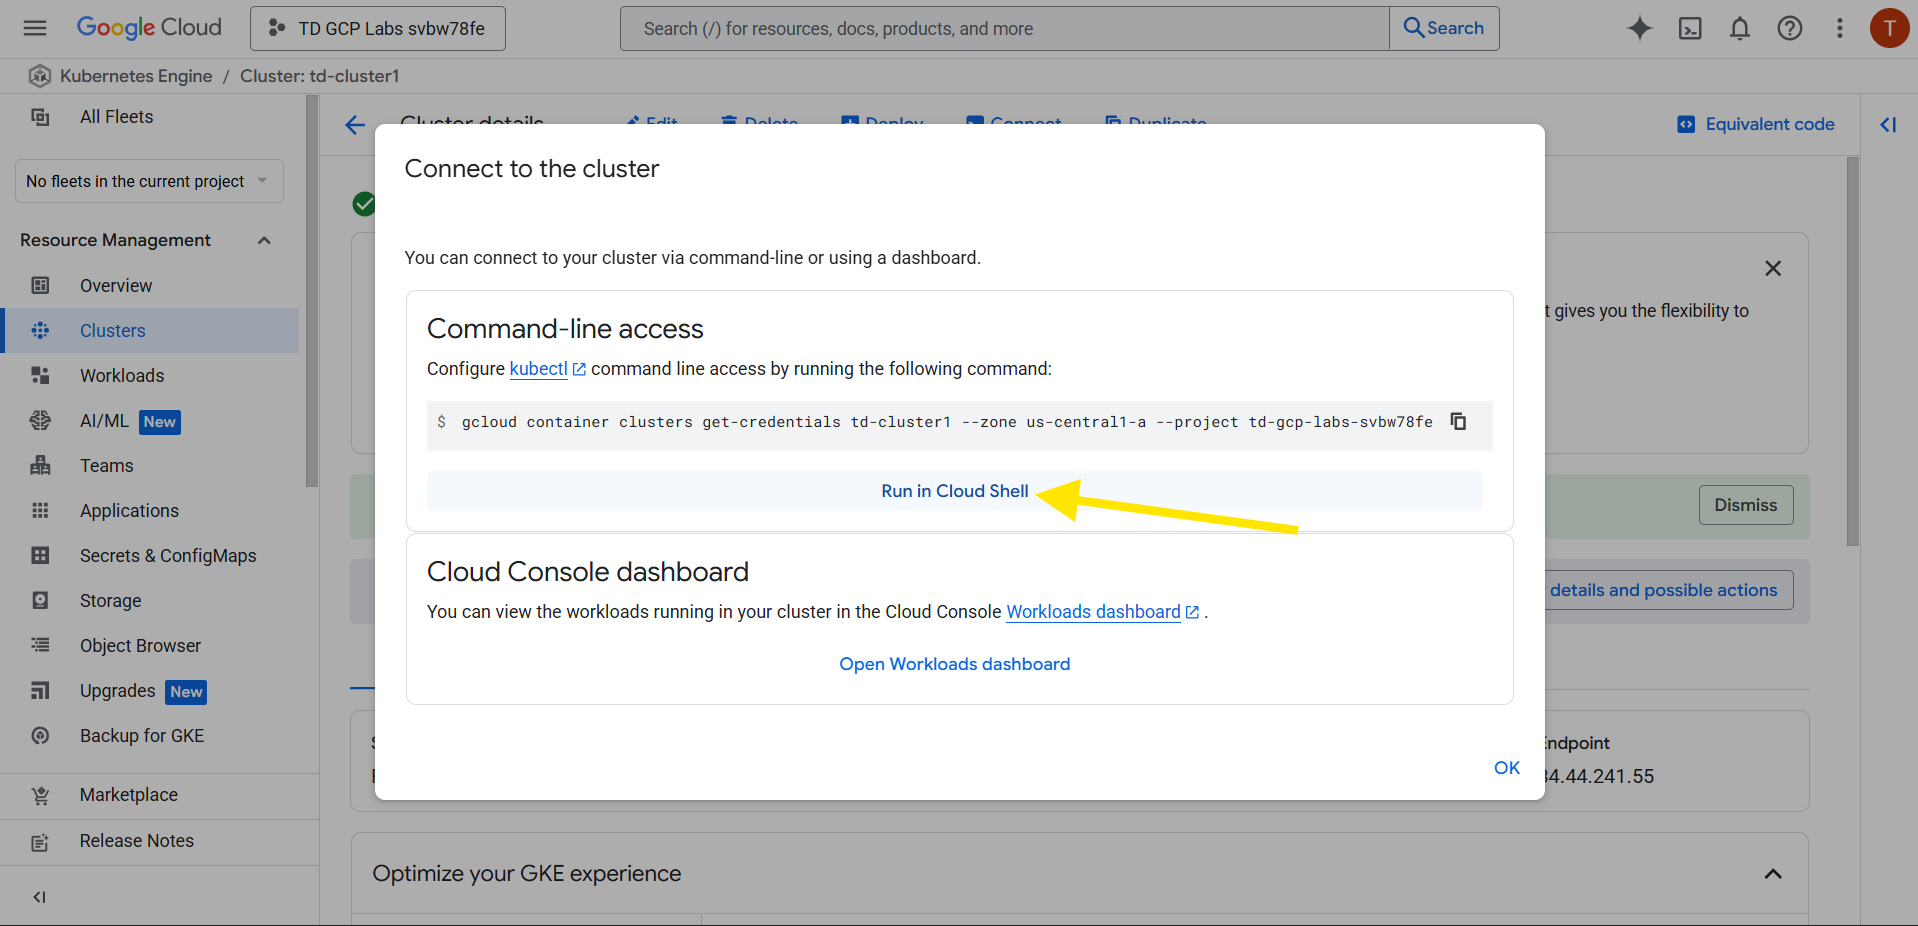The image size is (1918, 926).
Task: Open the project picker TD GCP Labs
Action: 378,28
